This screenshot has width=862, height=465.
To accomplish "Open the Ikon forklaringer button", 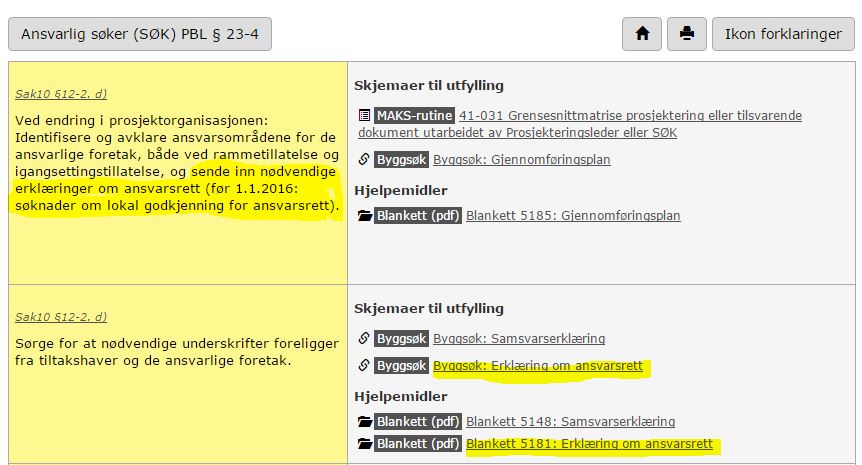I will click(783, 33).
